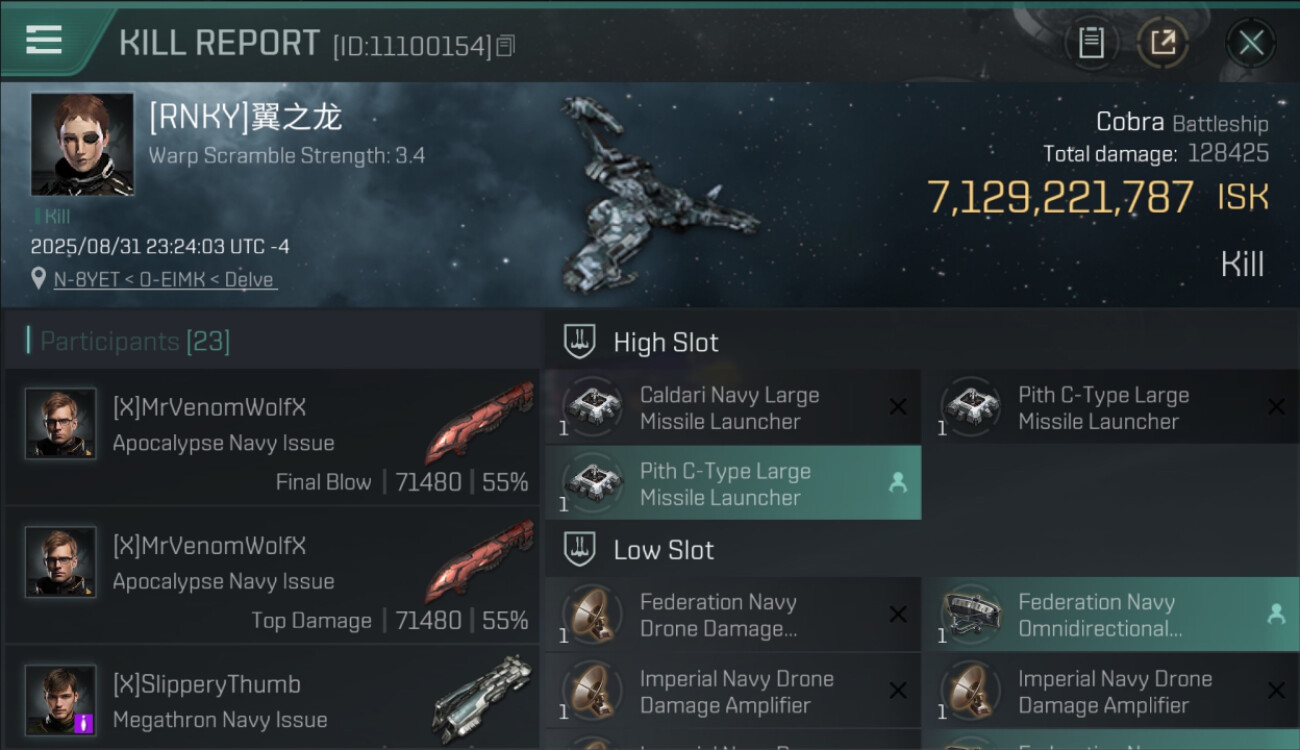Click the Low Slot section header
1300x750 pixels.
663,550
